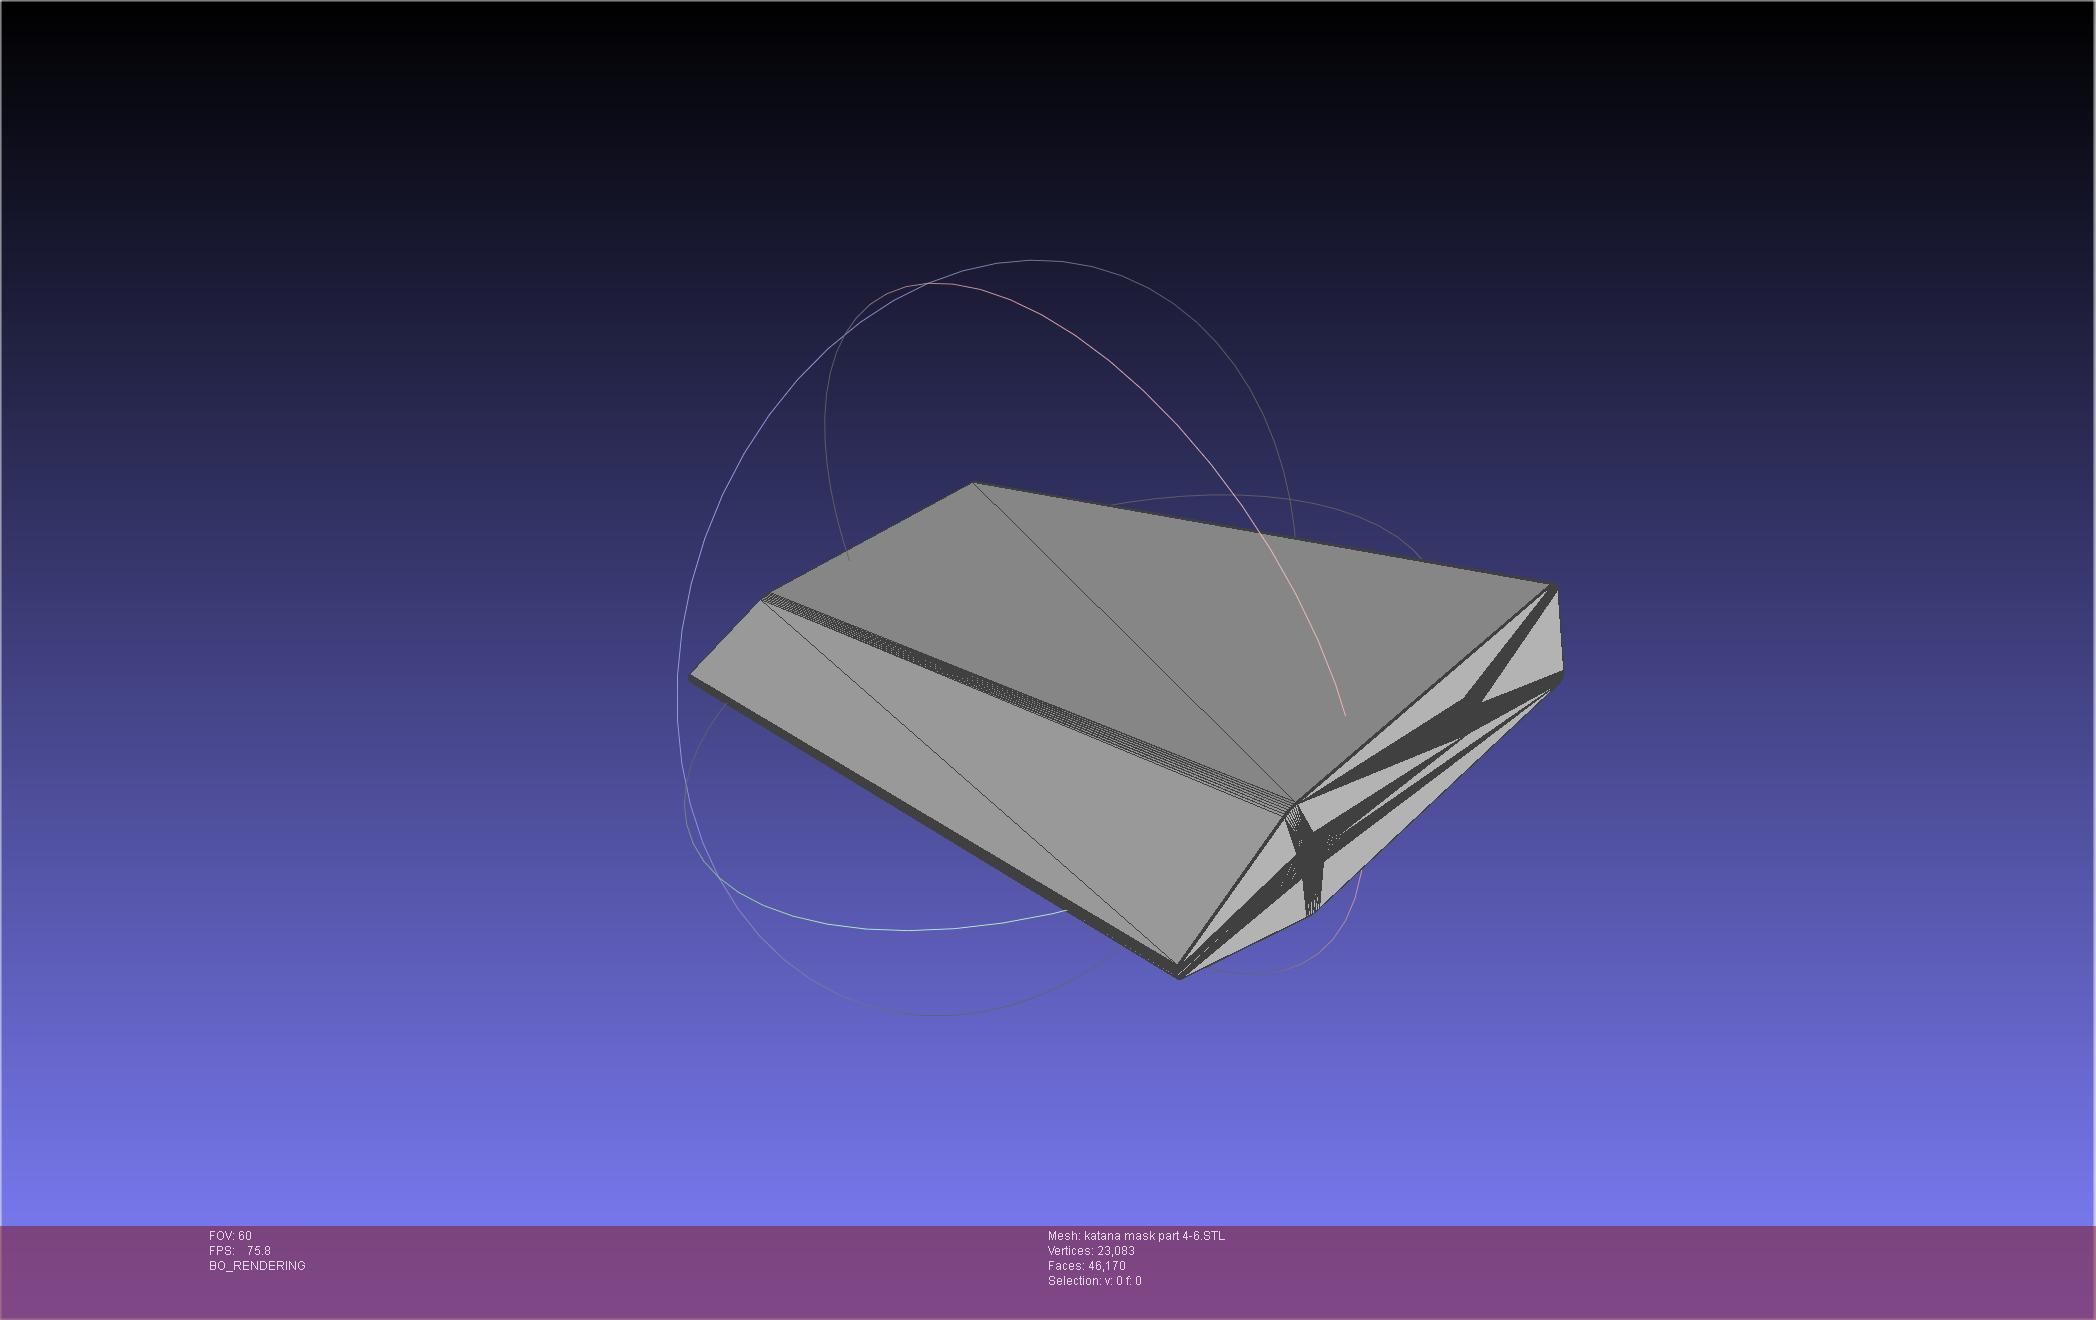This screenshot has width=2096, height=1320.
Task: Click the bottom-most corner vertex of the mesh
Action: pos(1180,977)
